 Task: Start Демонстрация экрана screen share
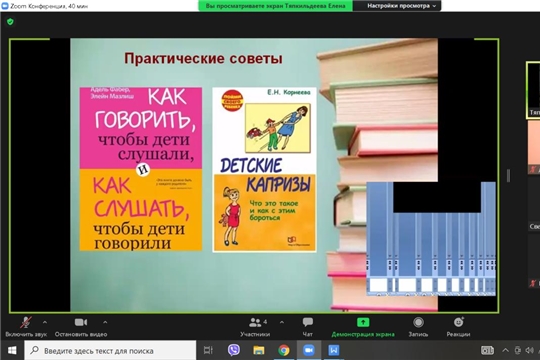pos(363,327)
